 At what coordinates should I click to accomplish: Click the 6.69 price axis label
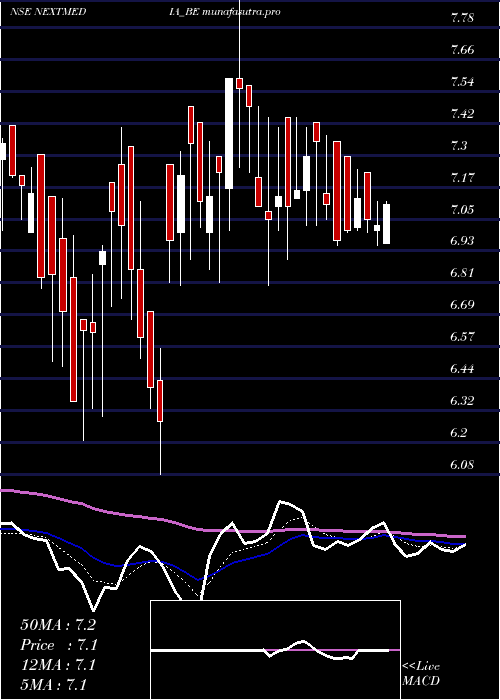(462, 305)
